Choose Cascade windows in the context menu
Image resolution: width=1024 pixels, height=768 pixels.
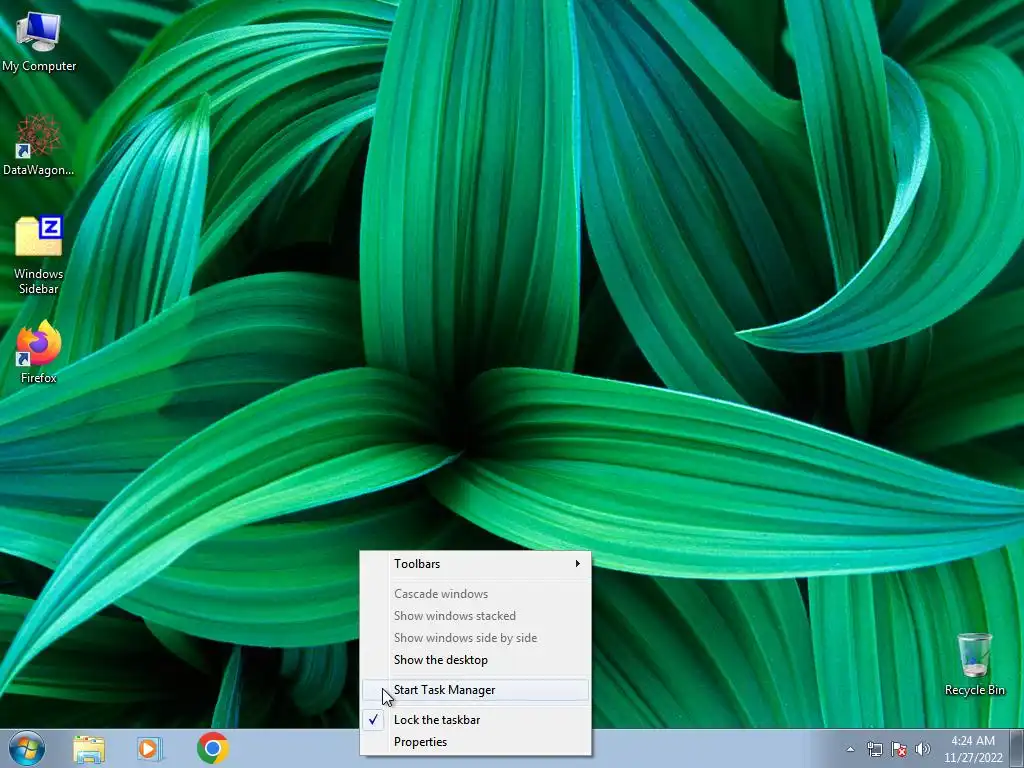point(475,594)
